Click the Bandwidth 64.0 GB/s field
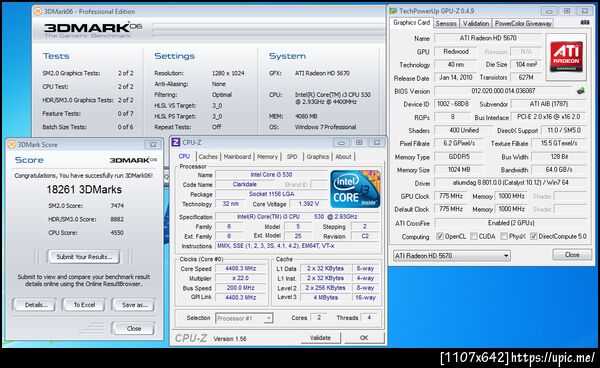The image size is (600, 368). tap(559, 169)
